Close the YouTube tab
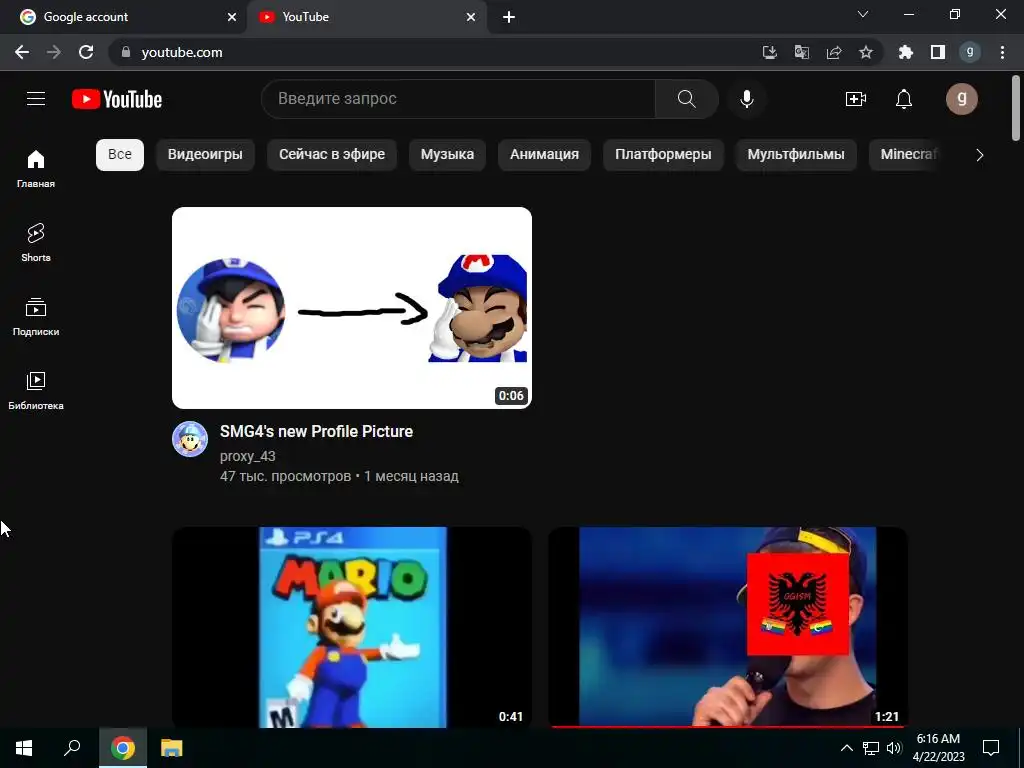Image resolution: width=1024 pixels, height=768 pixels. pyautogui.click(x=471, y=17)
